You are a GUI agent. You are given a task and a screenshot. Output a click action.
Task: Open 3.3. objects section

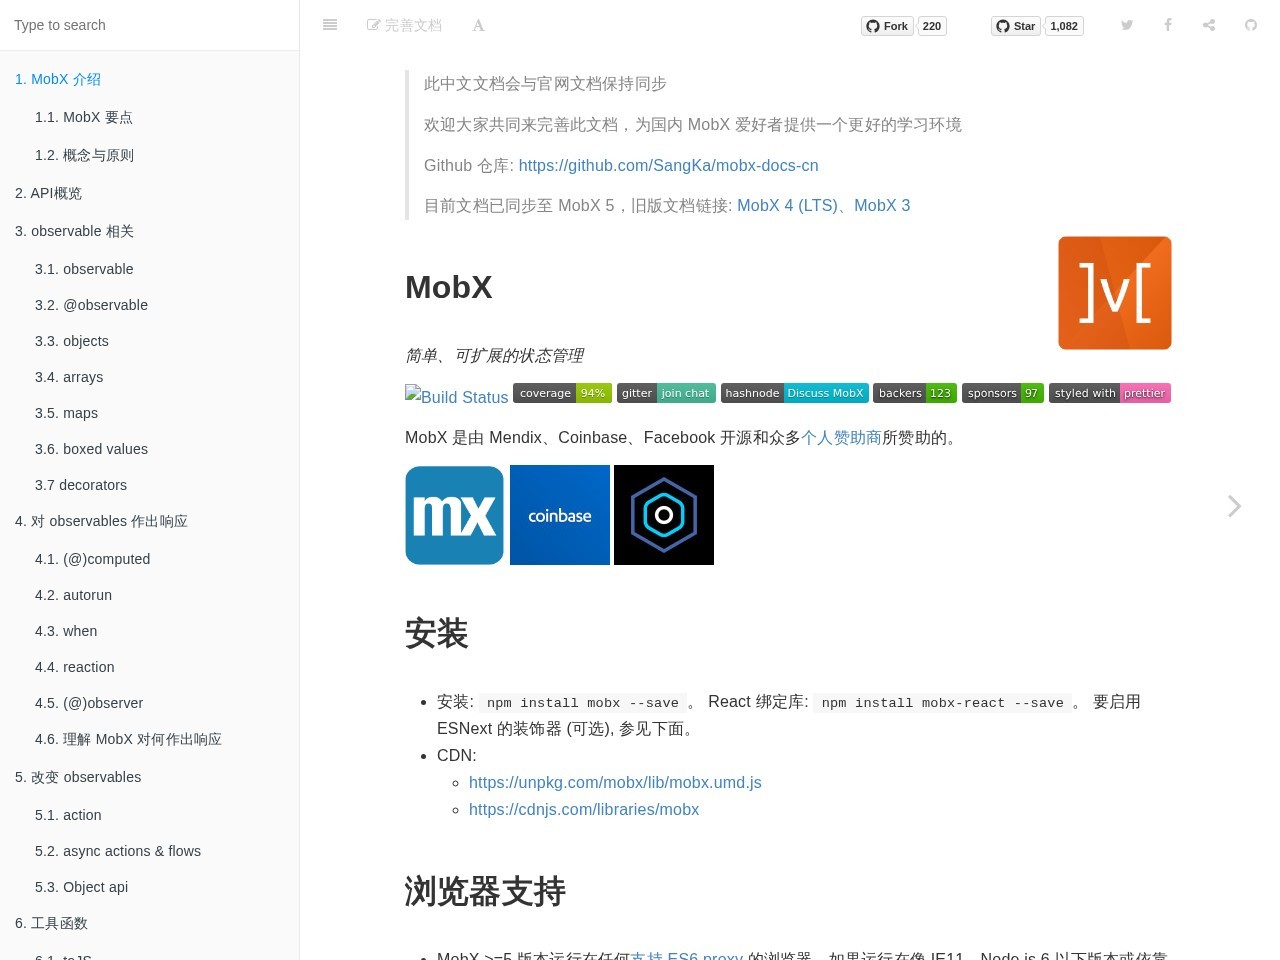tap(150, 341)
